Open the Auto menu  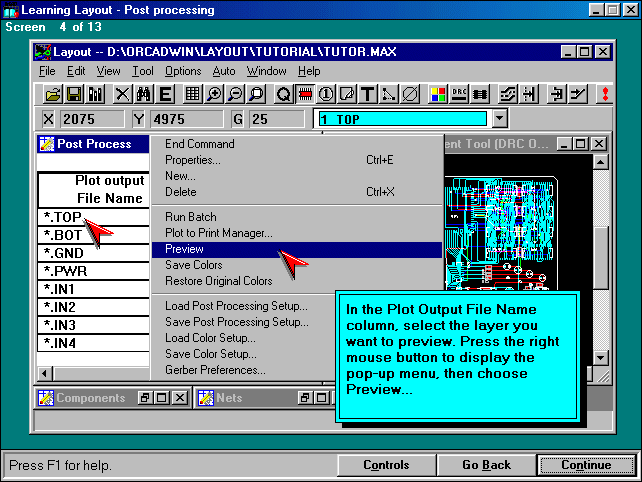click(x=224, y=71)
